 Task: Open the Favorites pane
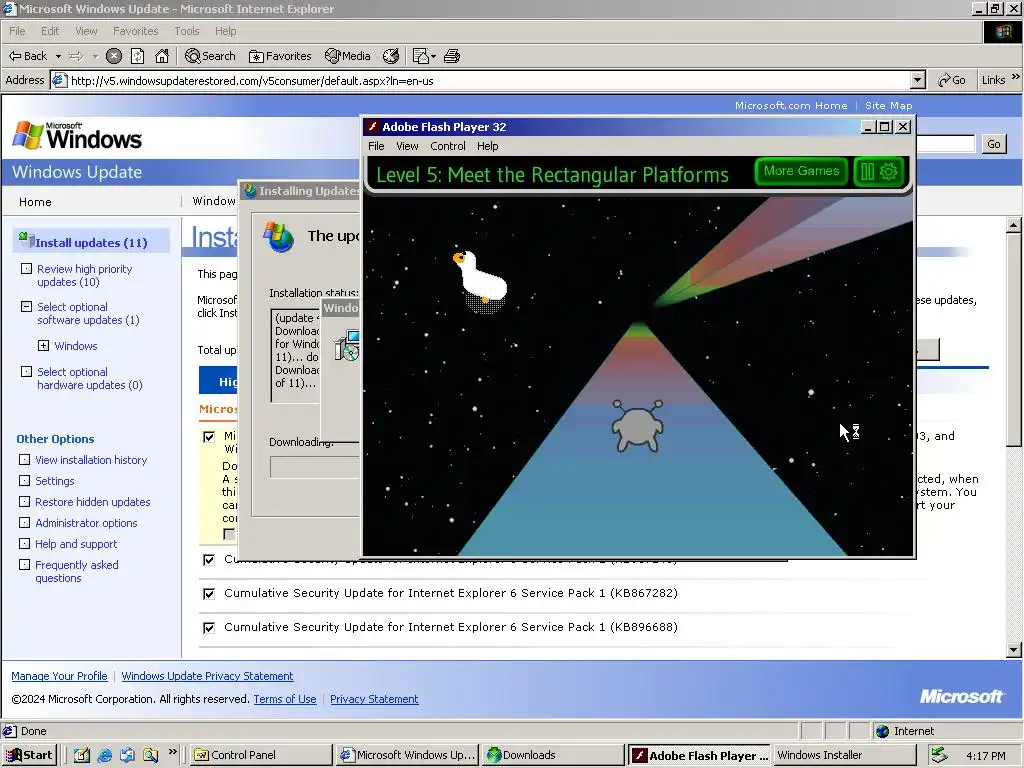pyautogui.click(x=280, y=56)
